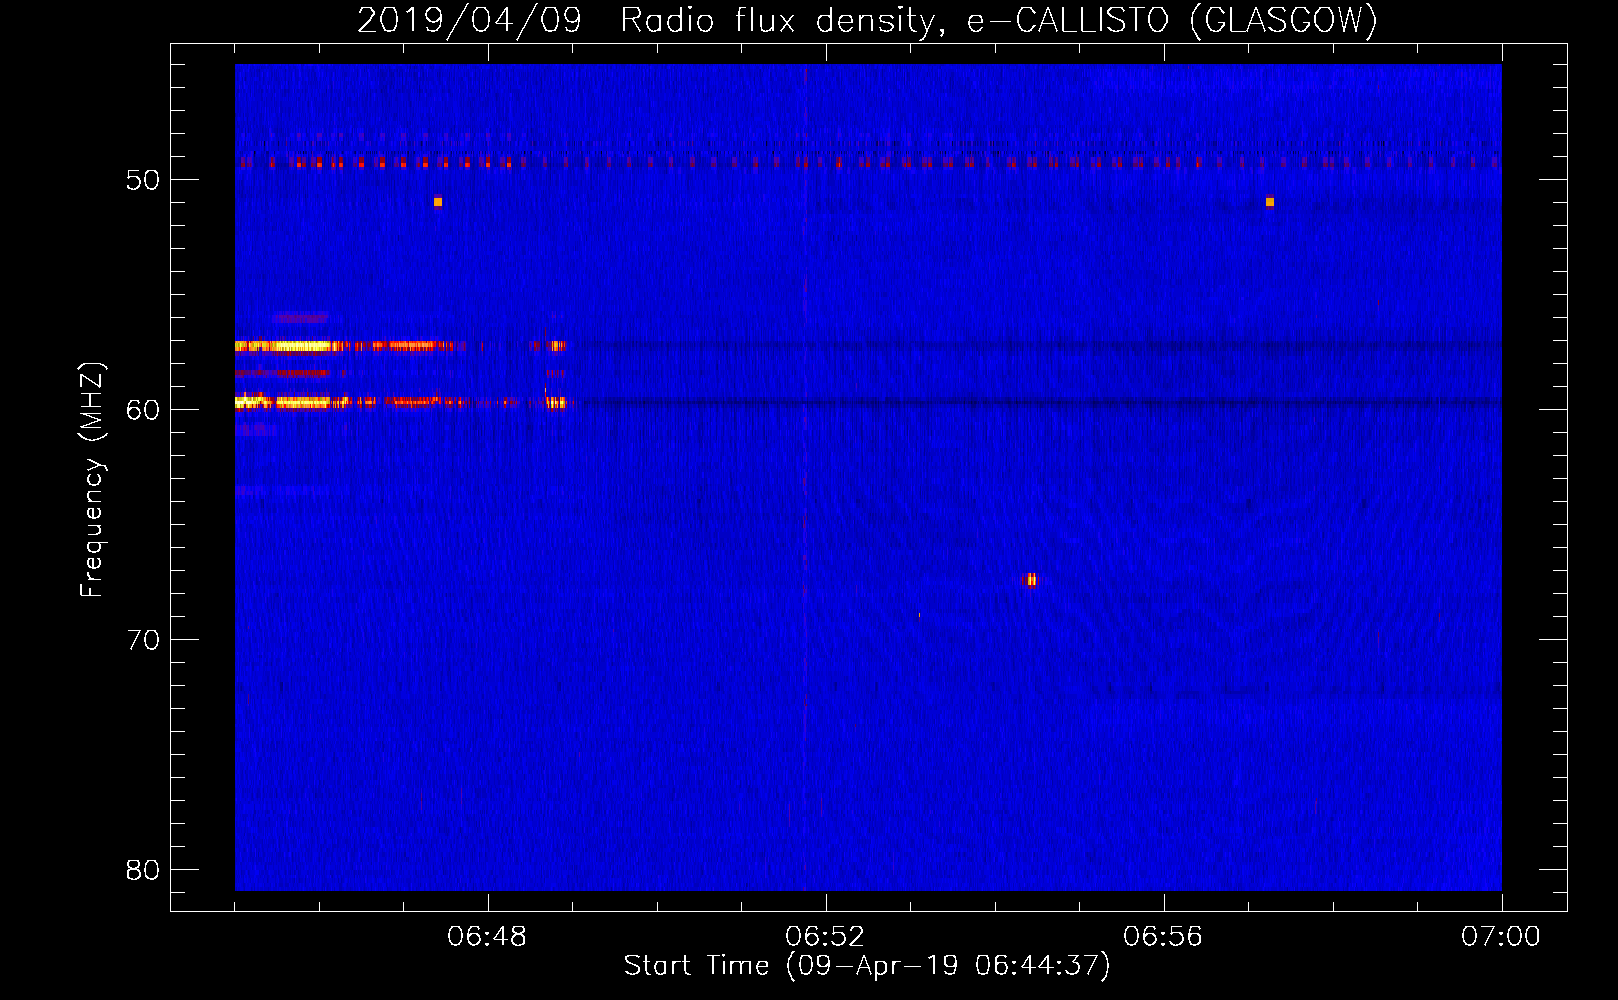Viewport: 1618px width, 1000px height.
Task: Click the 'Frequency (MHZ)' axis label
Action: pos(92,480)
